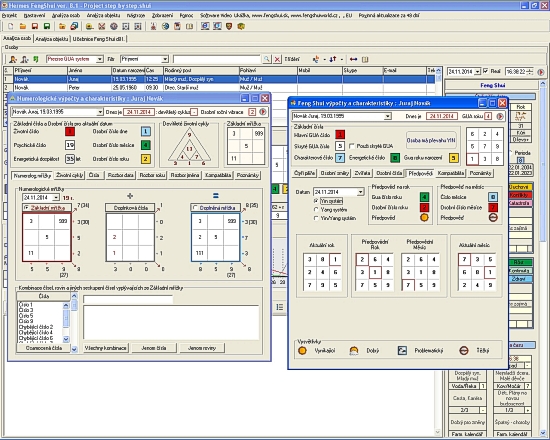Open dropdown arrow next to sort arrows icon

click(x=342, y=59)
